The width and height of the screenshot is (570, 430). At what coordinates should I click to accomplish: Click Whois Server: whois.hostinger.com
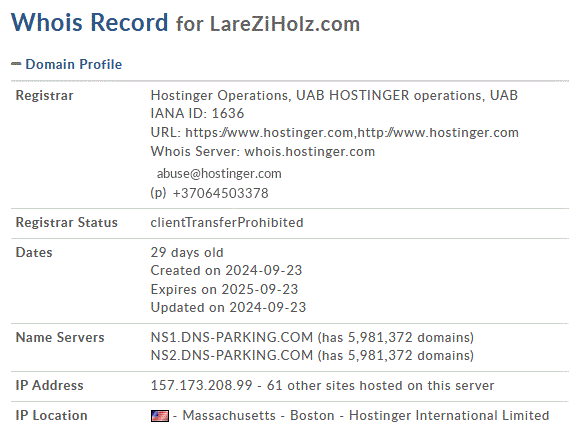pyautogui.click(x=262, y=152)
